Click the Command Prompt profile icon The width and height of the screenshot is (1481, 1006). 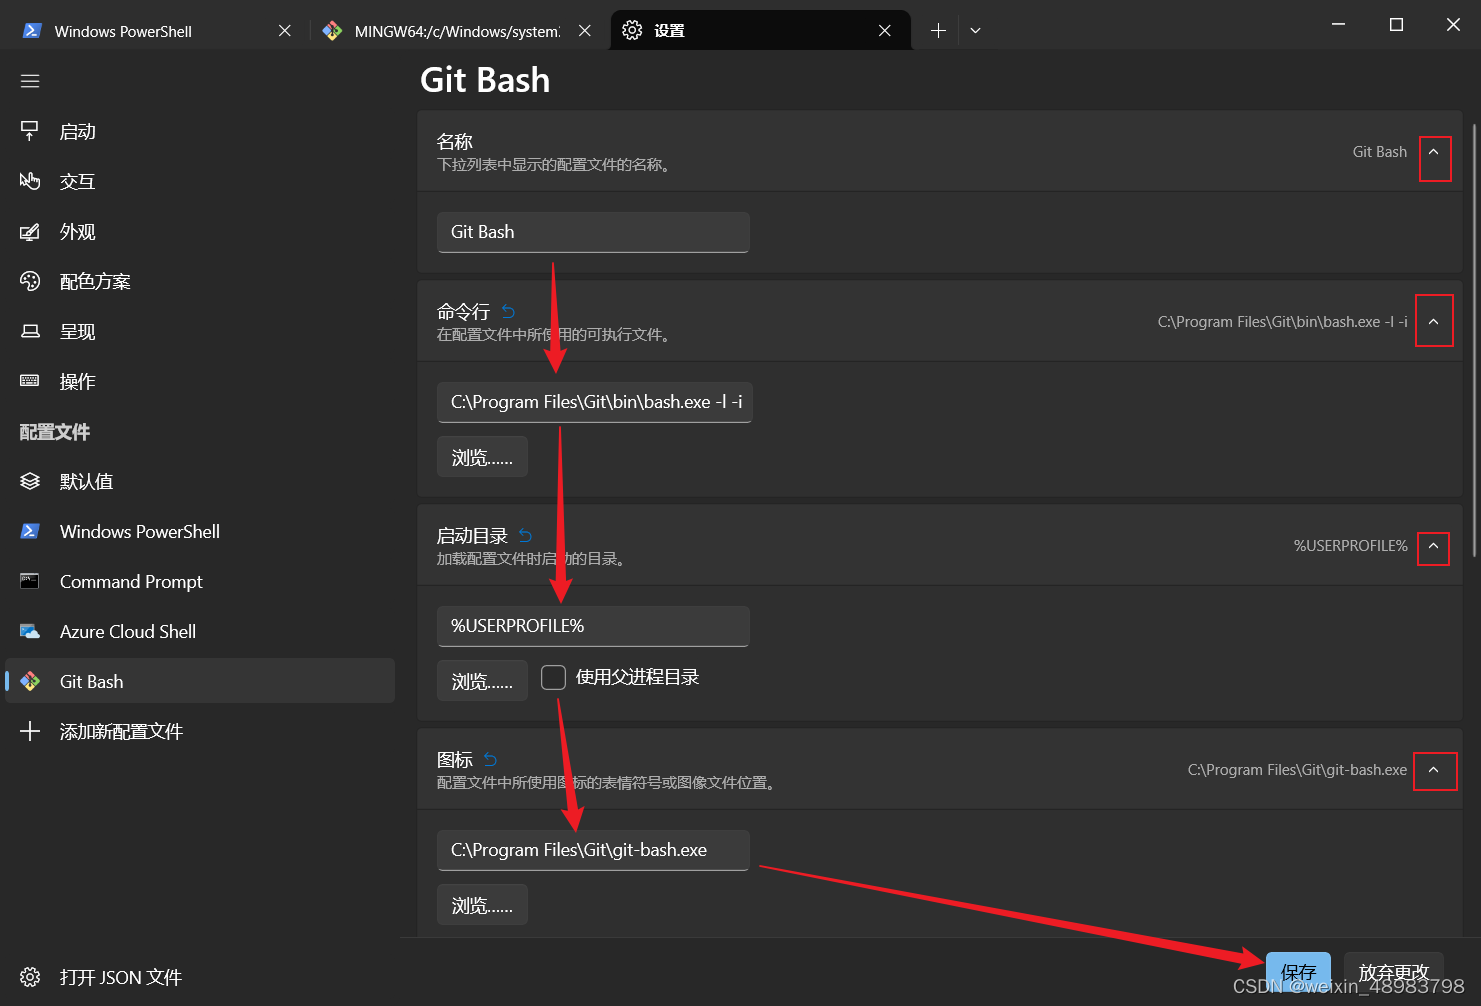click(30, 581)
